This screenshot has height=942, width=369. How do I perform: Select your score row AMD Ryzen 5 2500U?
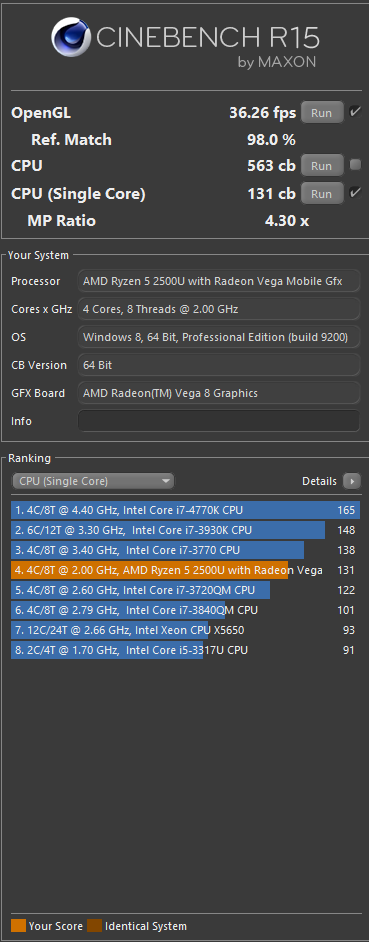[186, 570]
